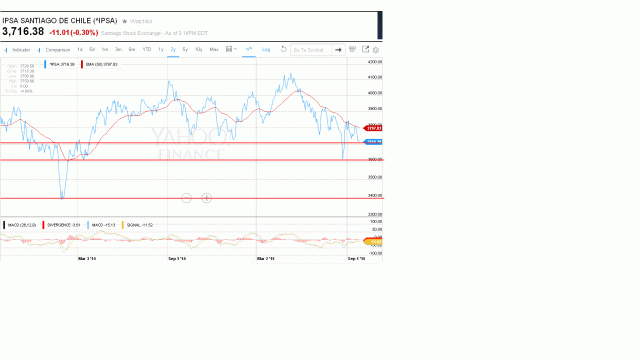Open the Comparison menu
Viewport: 640px width, 360px height.
point(54,50)
